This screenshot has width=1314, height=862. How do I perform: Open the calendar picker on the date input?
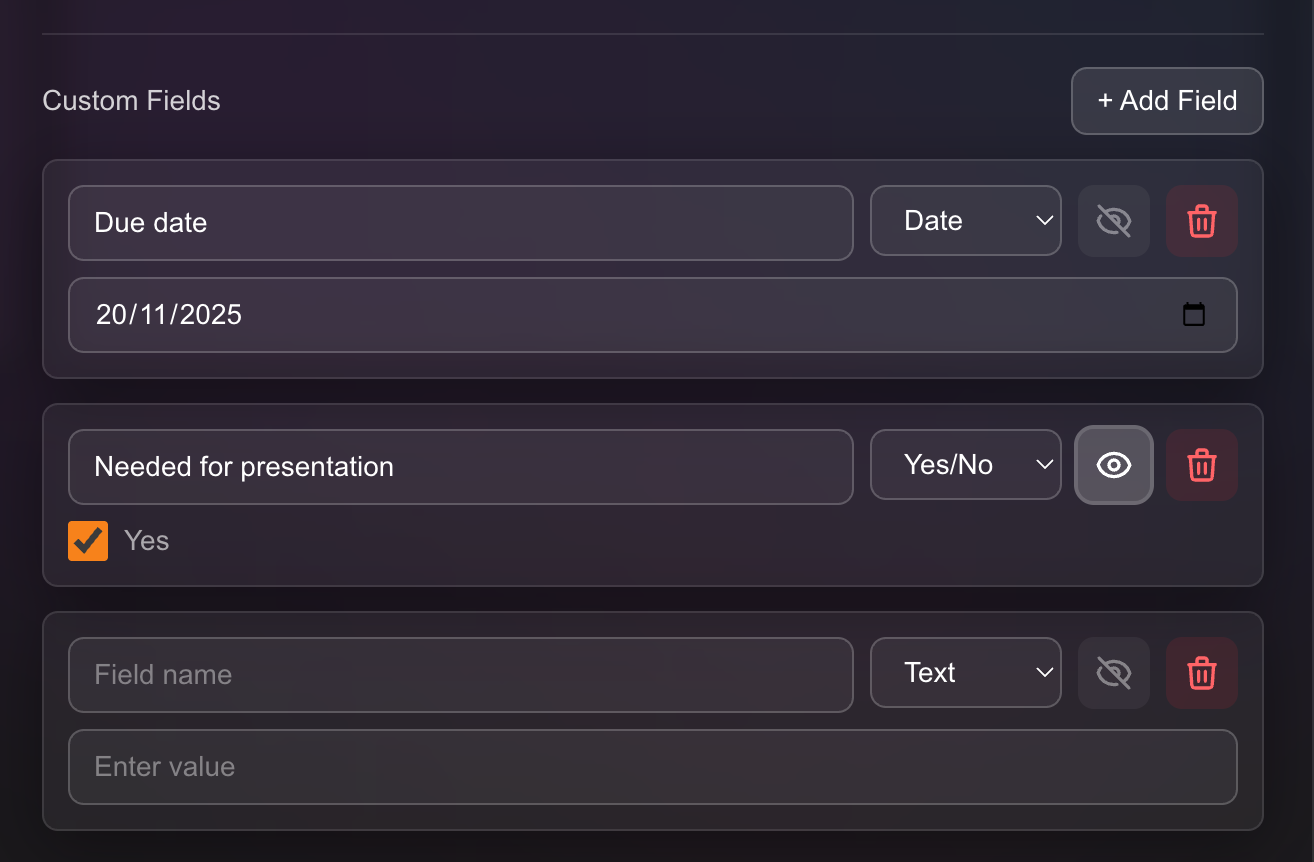click(x=1194, y=314)
